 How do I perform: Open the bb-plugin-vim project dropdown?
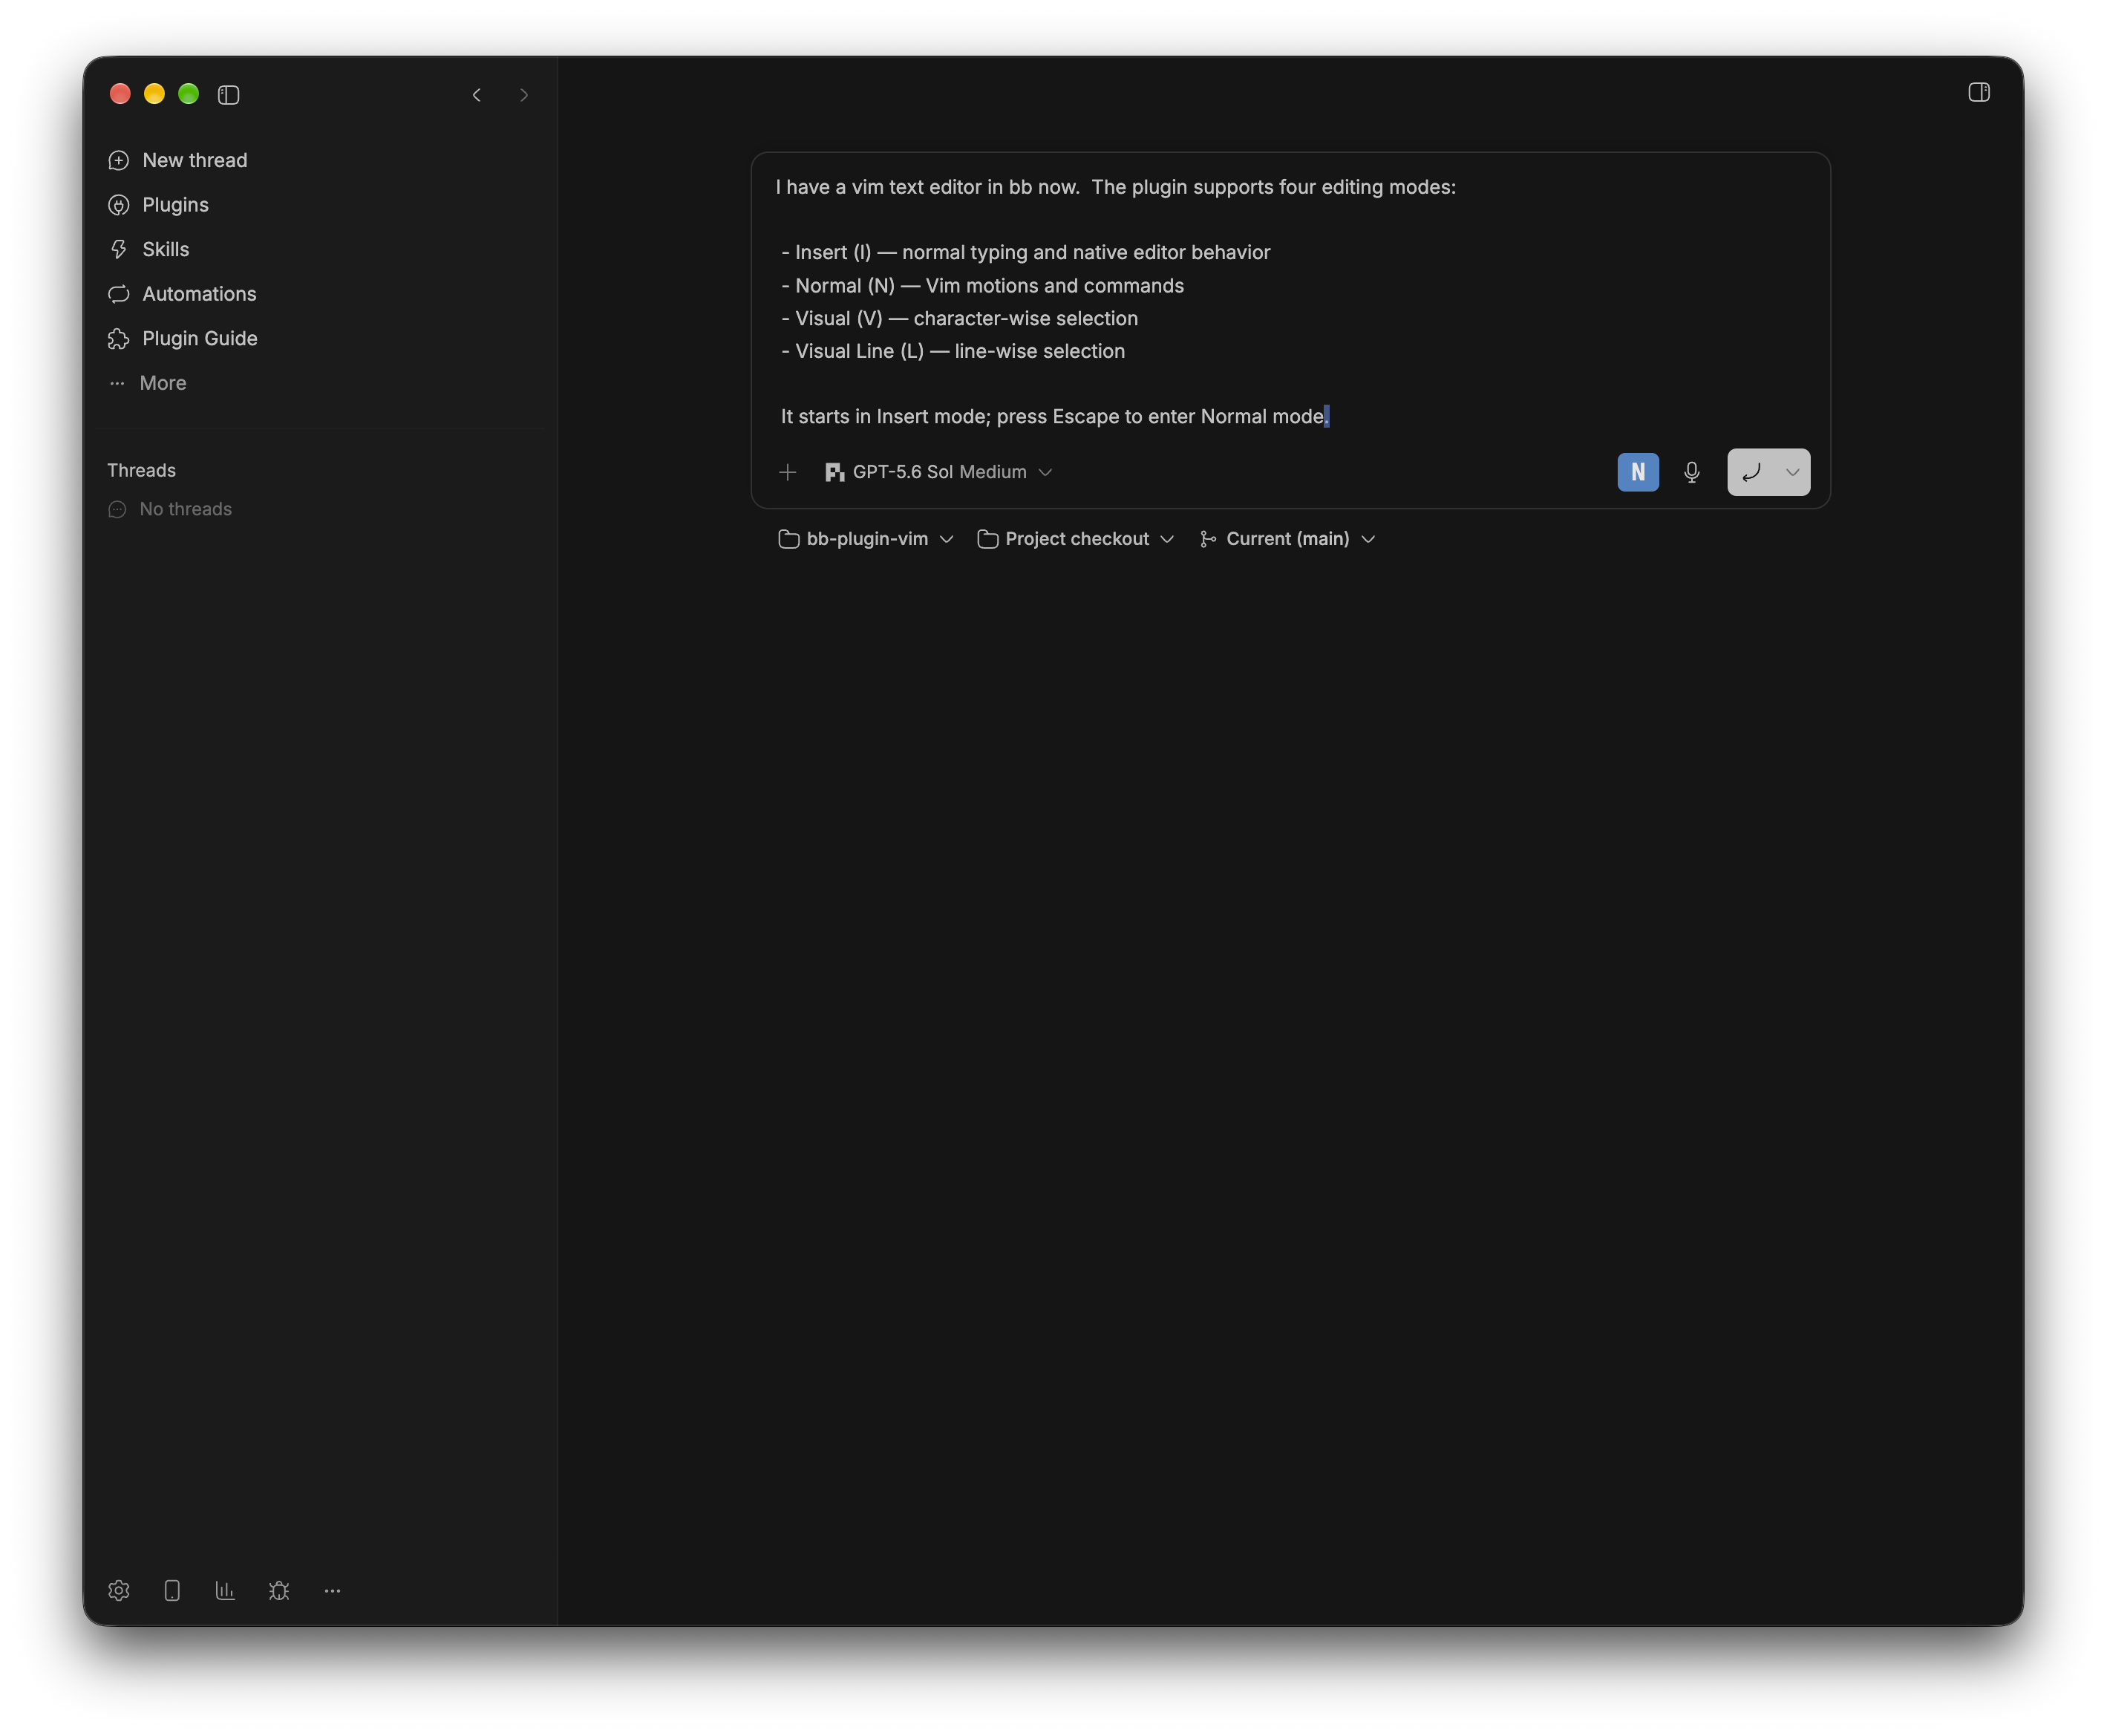point(865,539)
